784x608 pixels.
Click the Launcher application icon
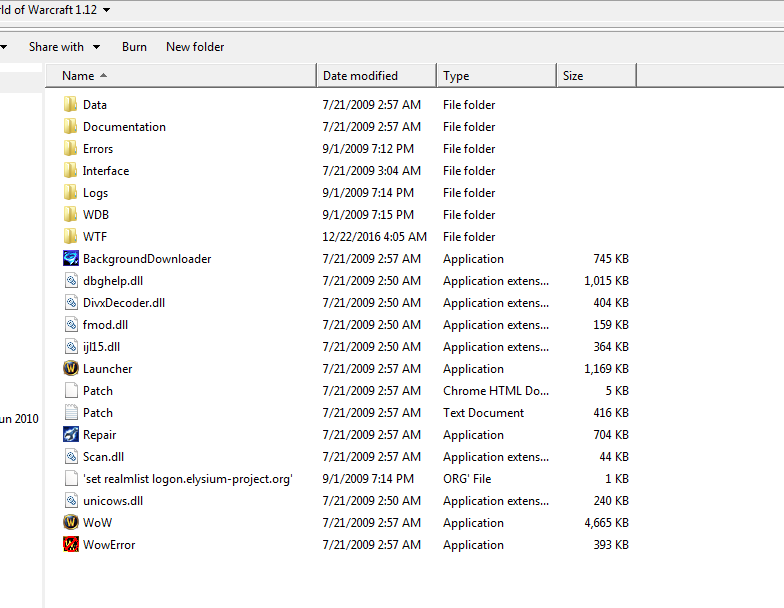[x=70, y=368]
